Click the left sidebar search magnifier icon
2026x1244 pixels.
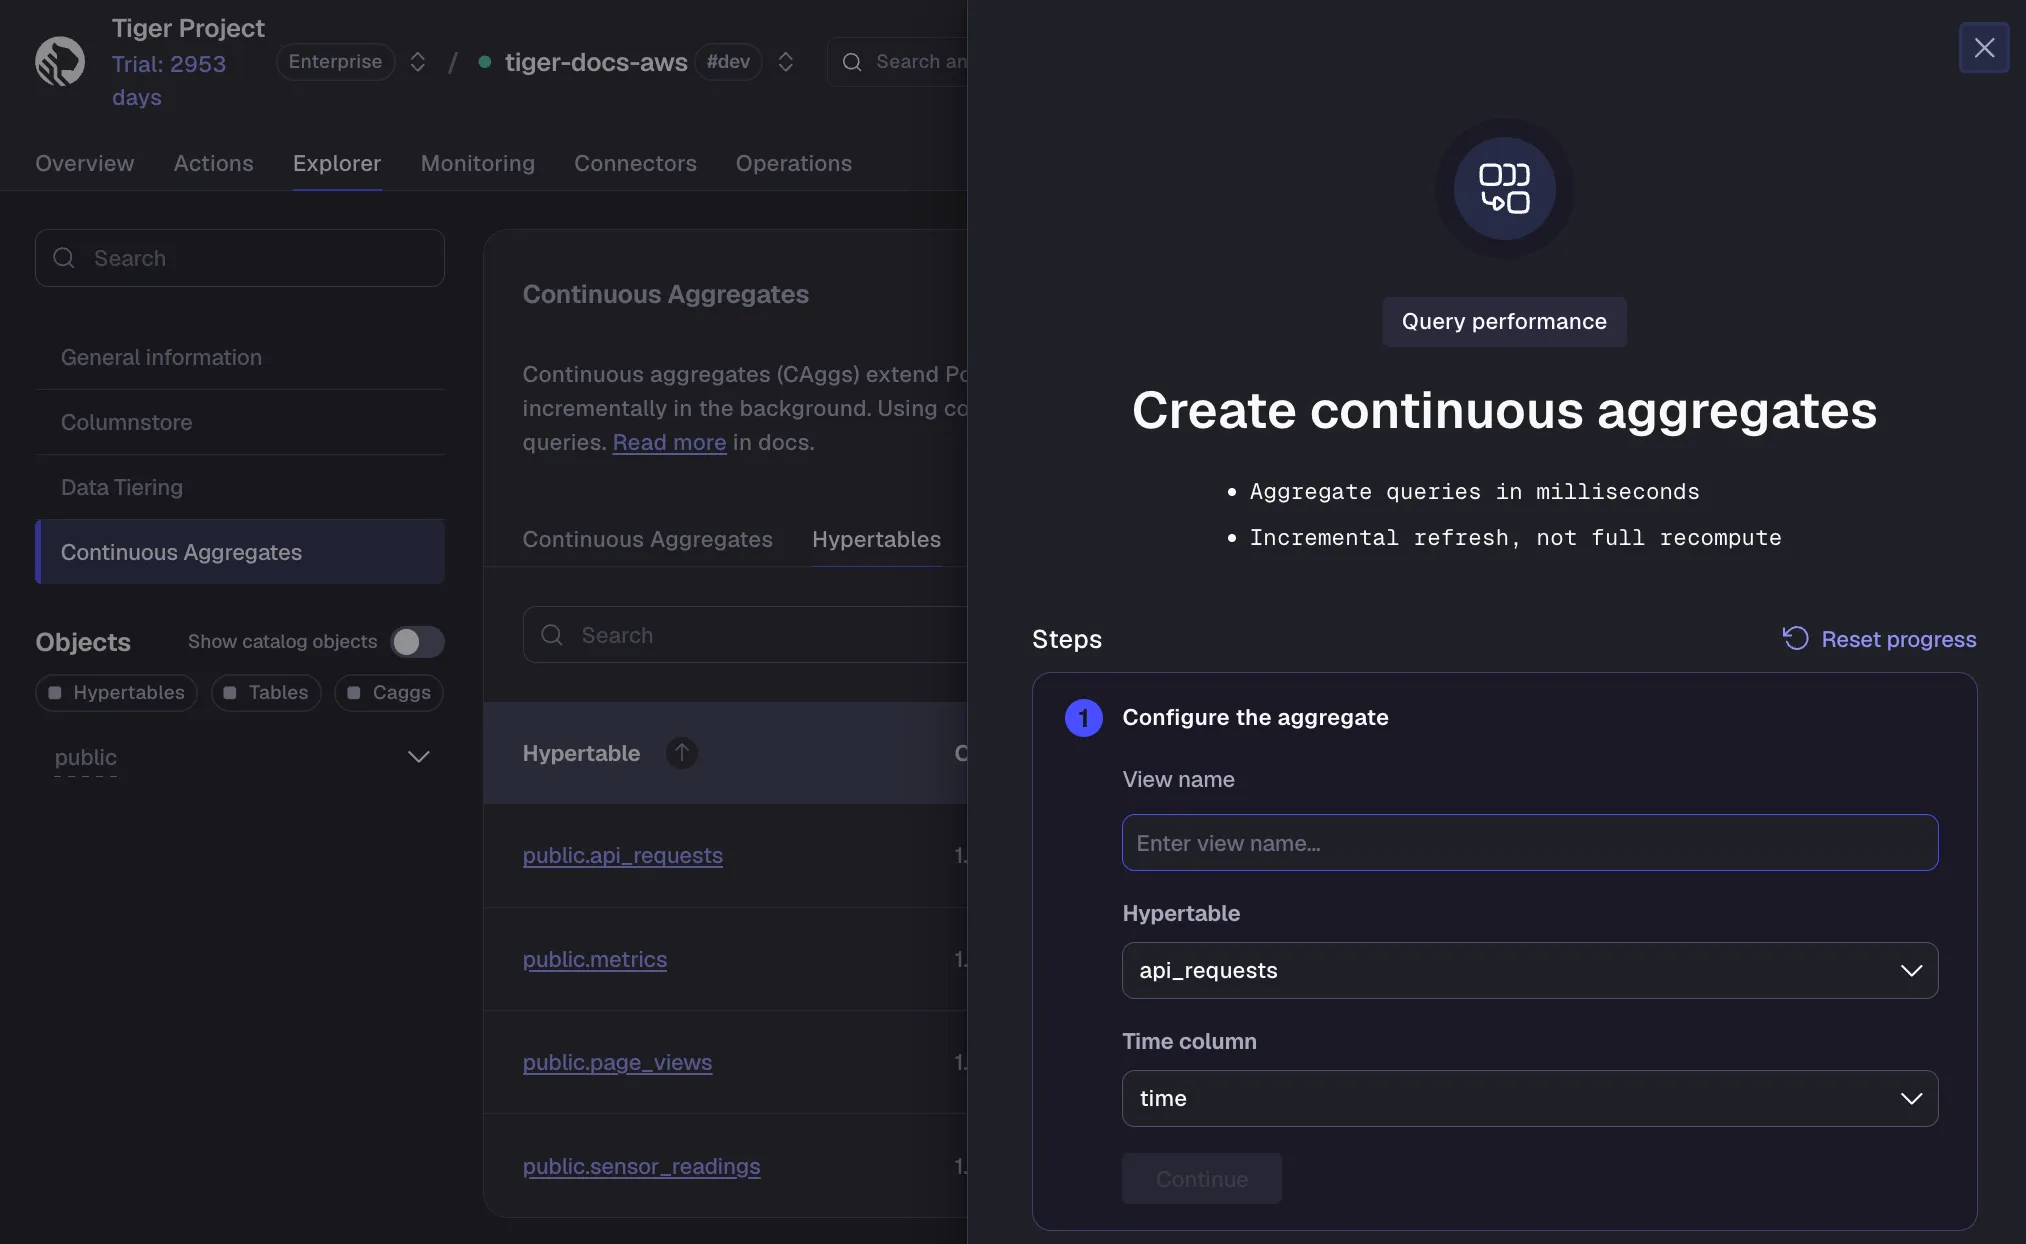coord(64,258)
